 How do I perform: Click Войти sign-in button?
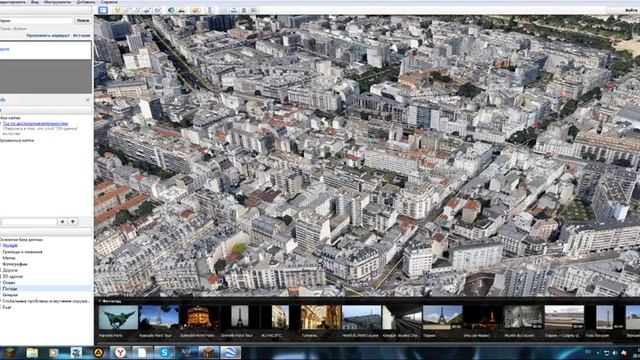[631, 10]
